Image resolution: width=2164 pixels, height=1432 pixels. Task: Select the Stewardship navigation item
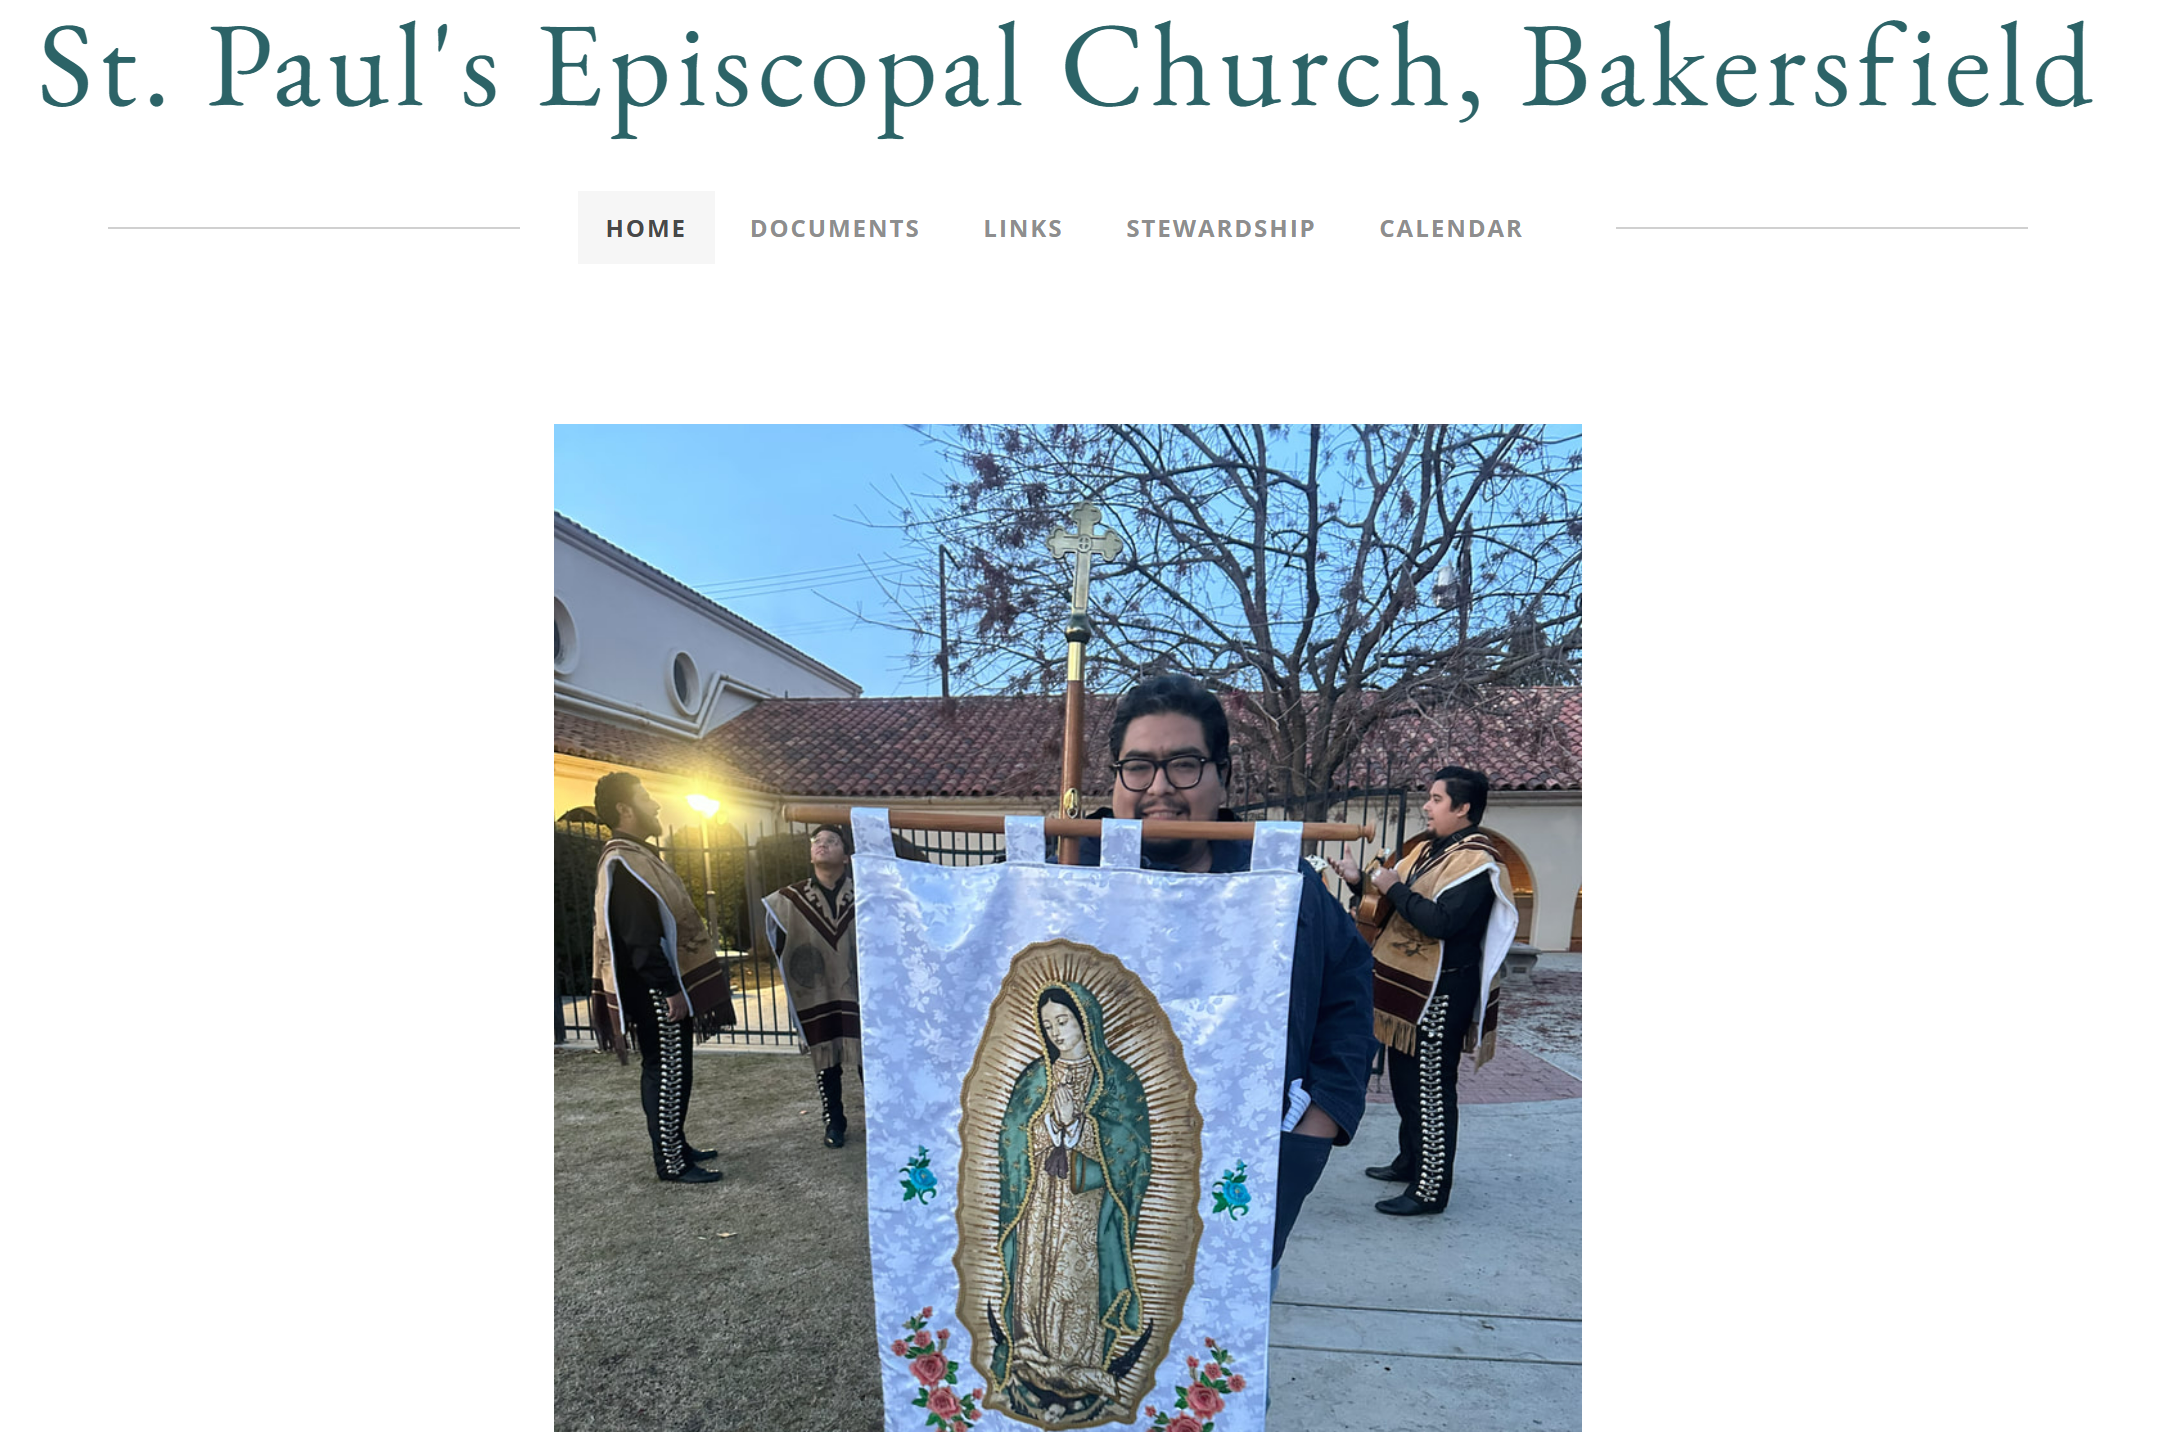[x=1221, y=228]
